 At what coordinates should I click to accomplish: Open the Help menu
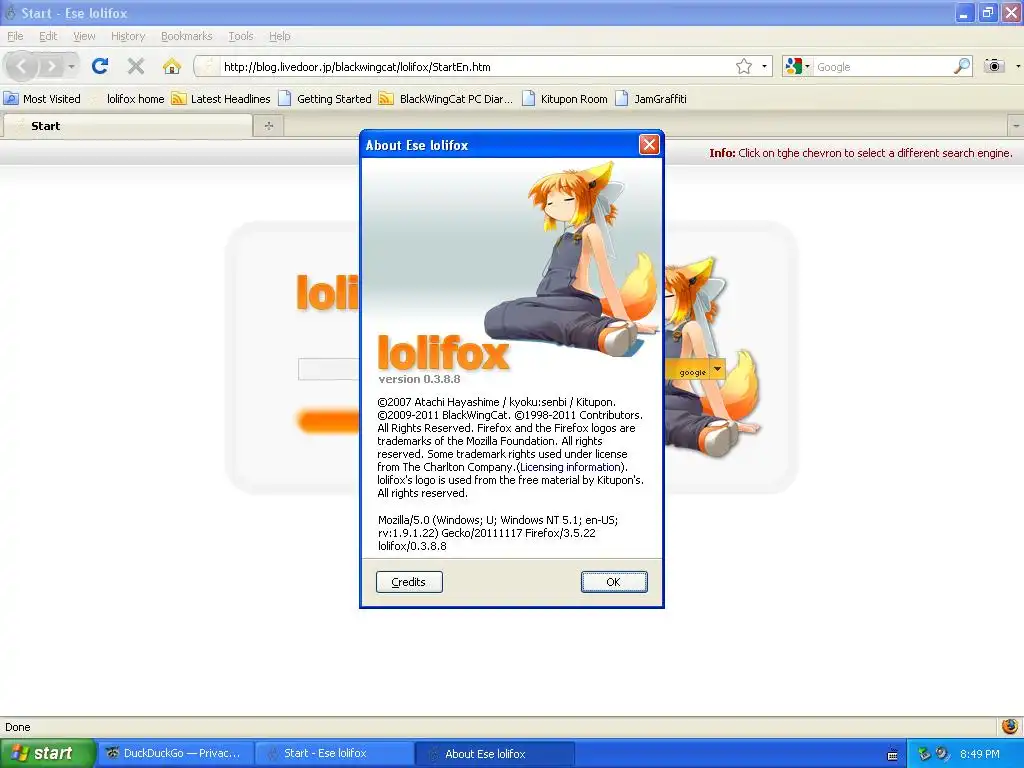click(280, 36)
